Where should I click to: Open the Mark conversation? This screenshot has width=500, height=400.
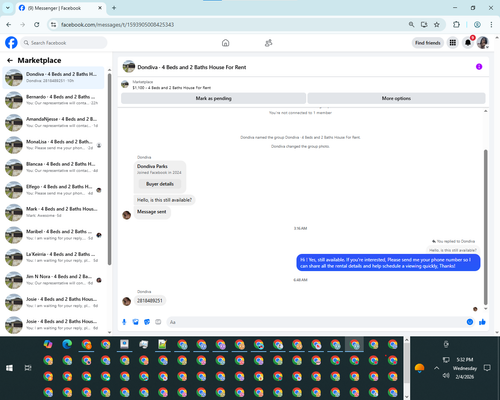pos(53,212)
